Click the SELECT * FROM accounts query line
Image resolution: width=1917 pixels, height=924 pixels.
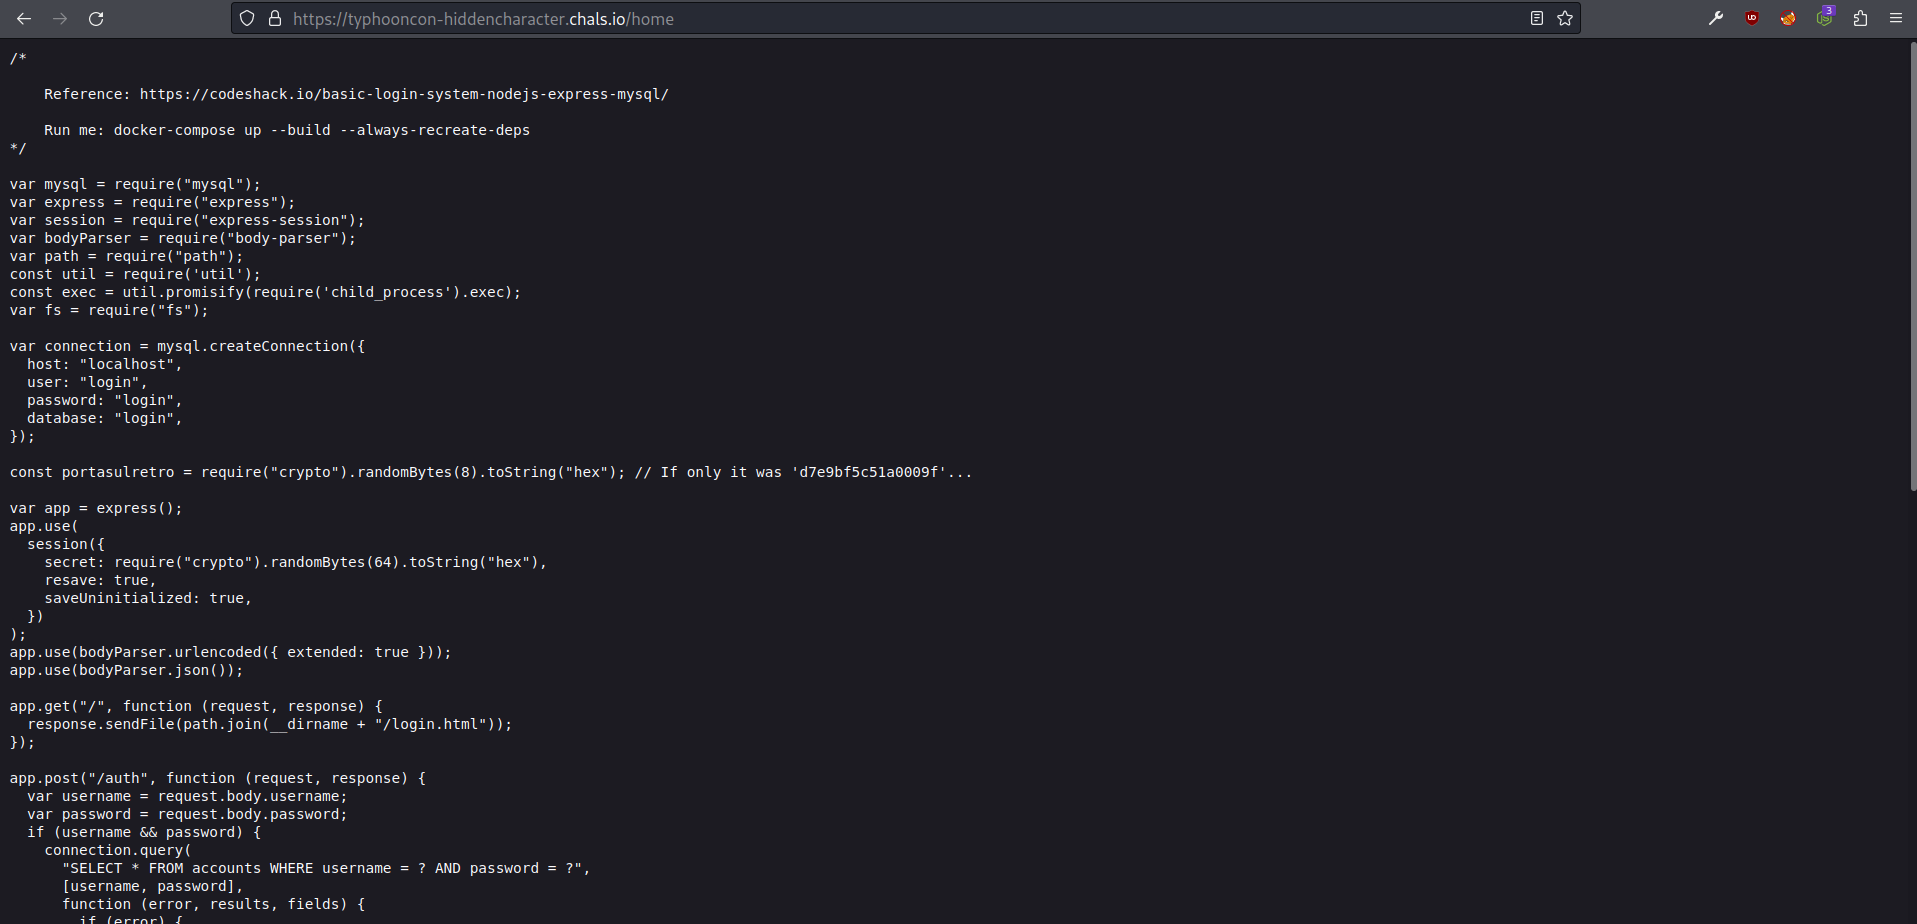[x=325, y=868]
